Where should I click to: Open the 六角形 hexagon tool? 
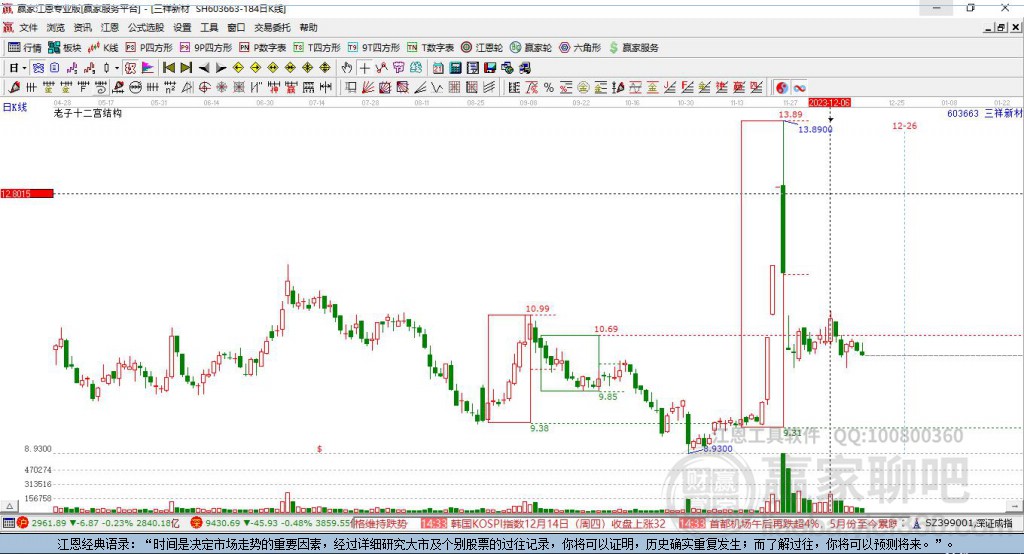580,48
